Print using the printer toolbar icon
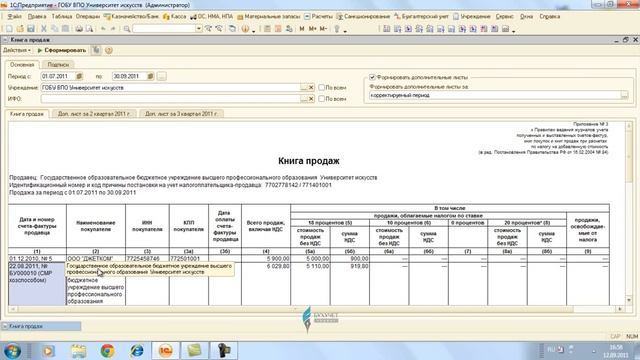This screenshot has width=640, height=360. click(79, 29)
